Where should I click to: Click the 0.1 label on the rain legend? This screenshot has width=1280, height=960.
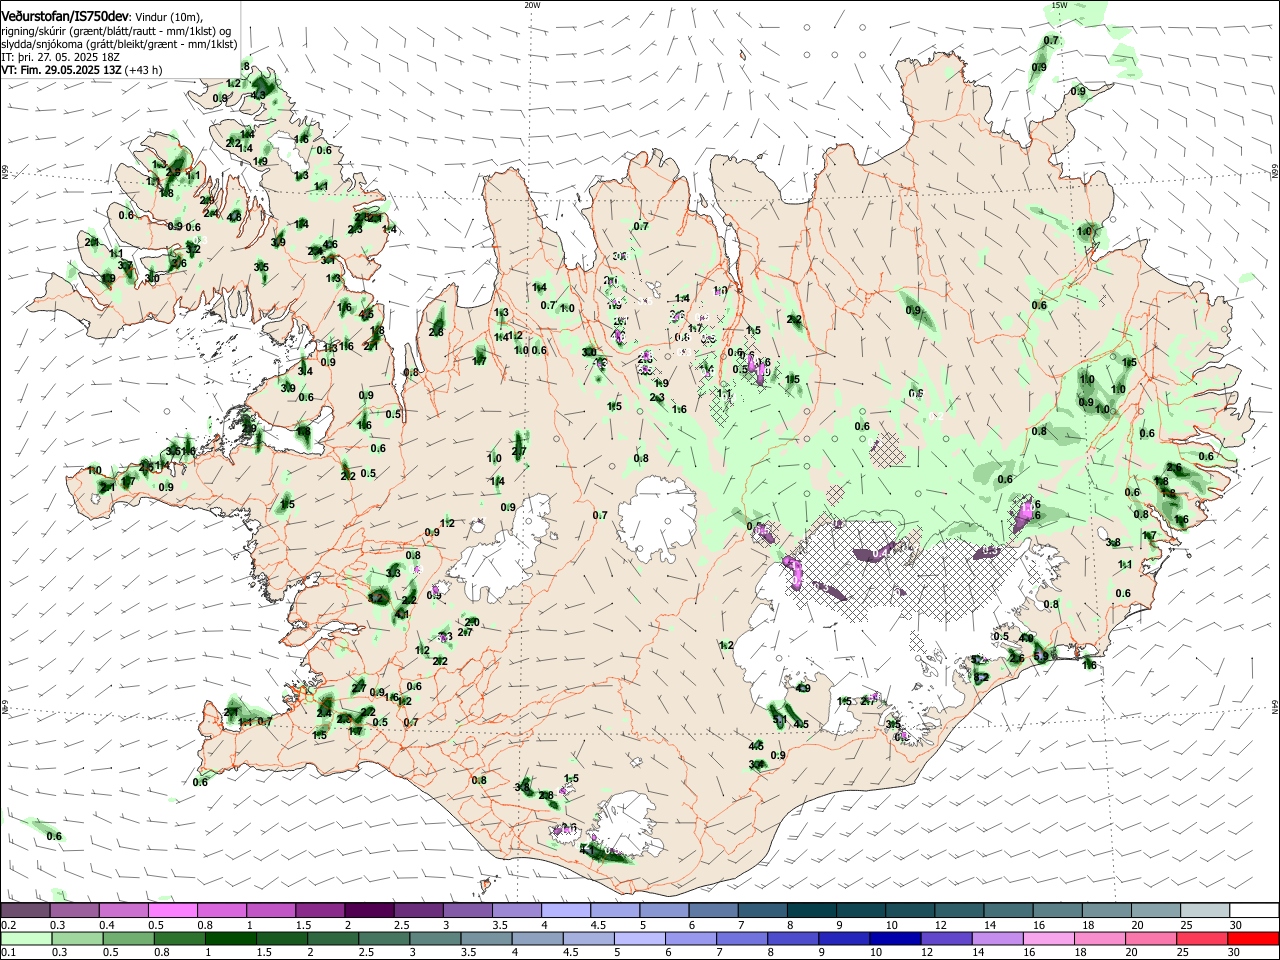(7, 953)
